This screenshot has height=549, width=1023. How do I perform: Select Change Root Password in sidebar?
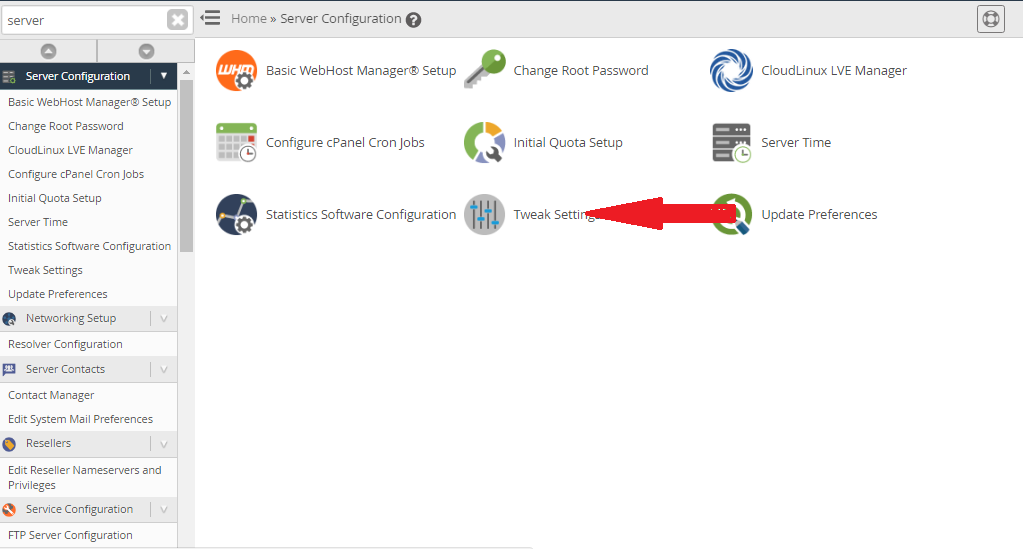pos(65,126)
